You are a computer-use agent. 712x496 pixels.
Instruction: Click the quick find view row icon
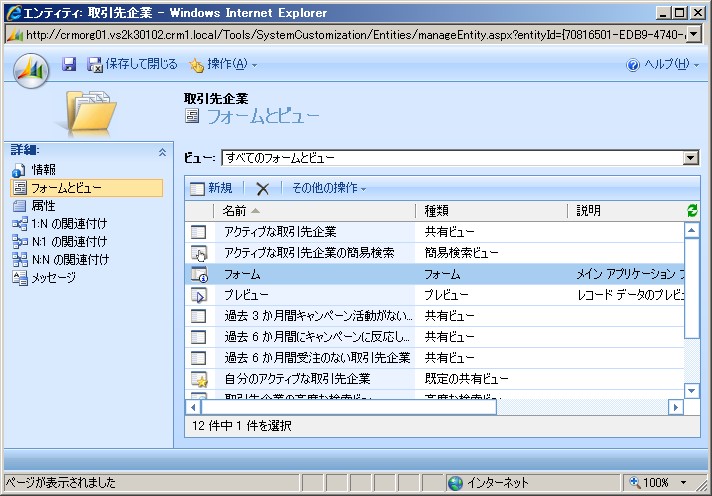(199, 253)
